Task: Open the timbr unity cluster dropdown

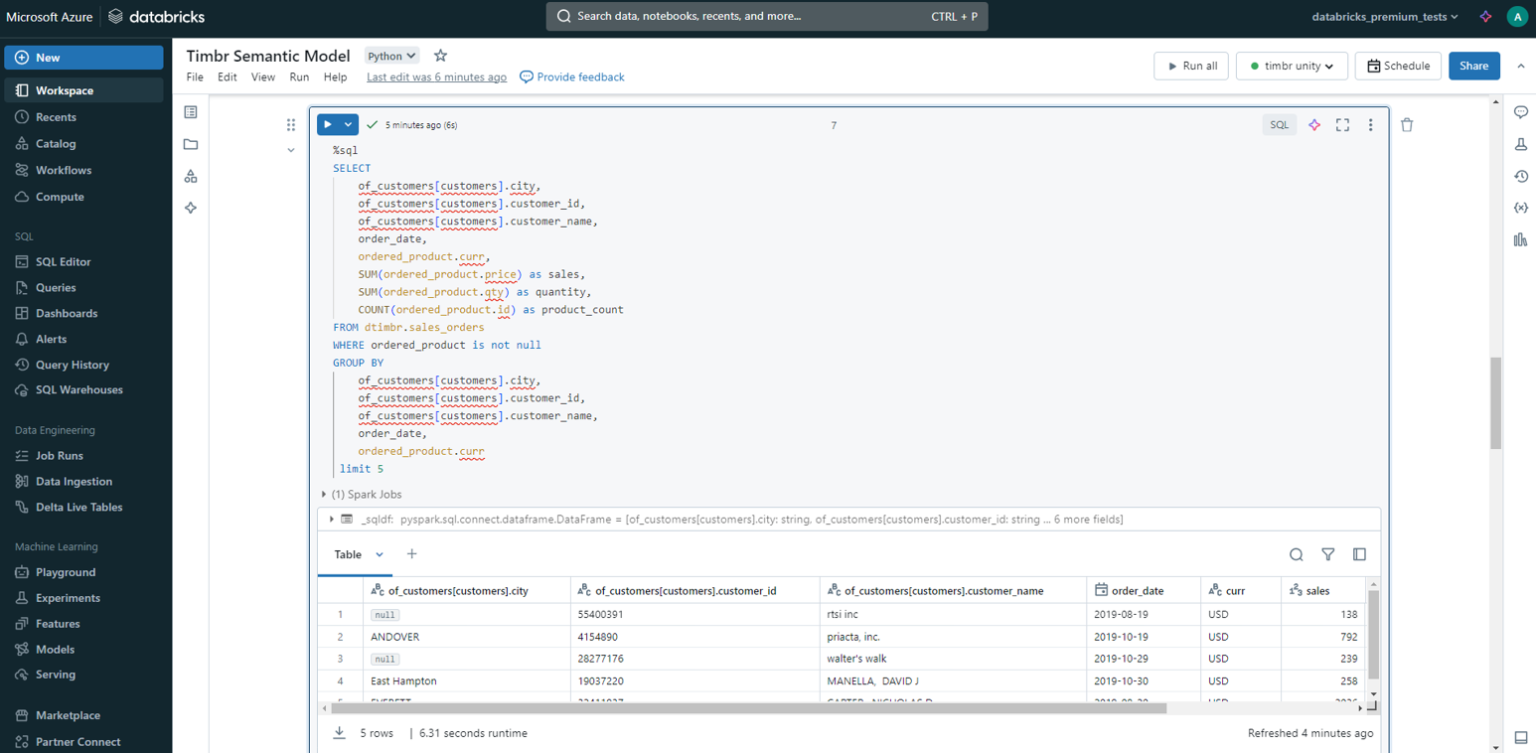Action: pos(1292,65)
